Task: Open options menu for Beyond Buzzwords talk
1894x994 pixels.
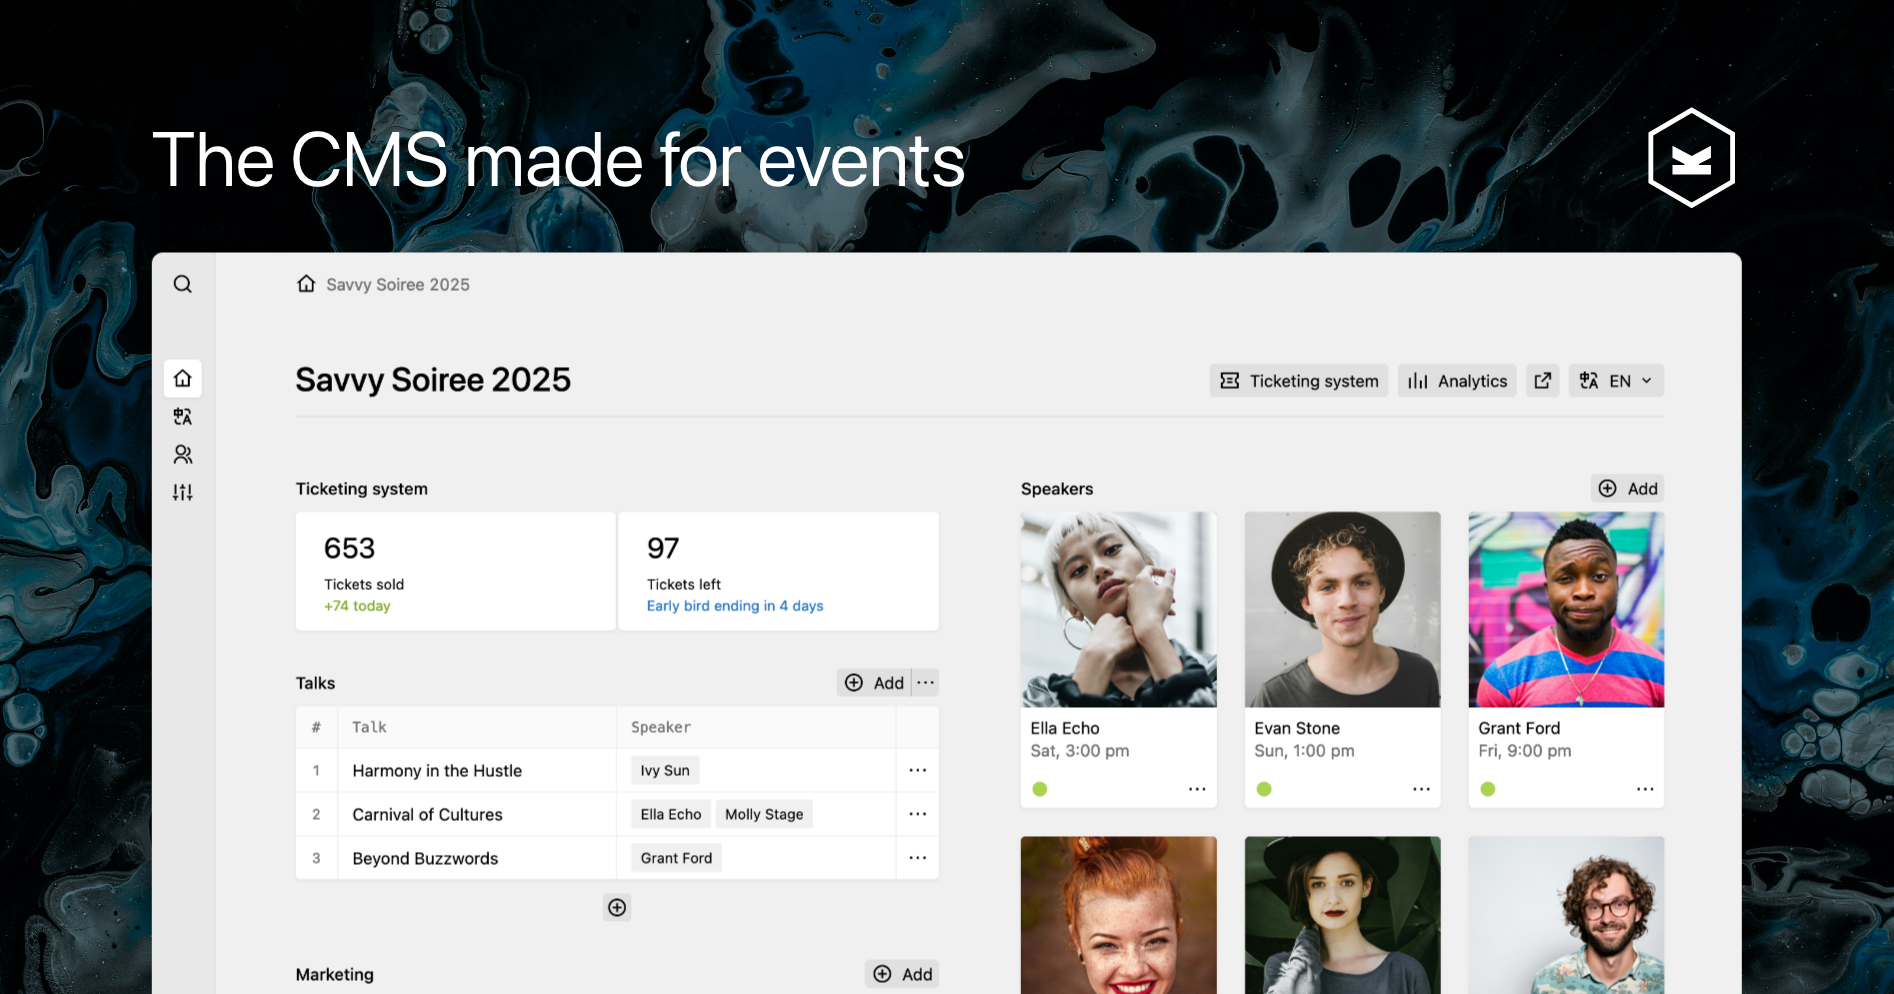Action: pos(917,857)
